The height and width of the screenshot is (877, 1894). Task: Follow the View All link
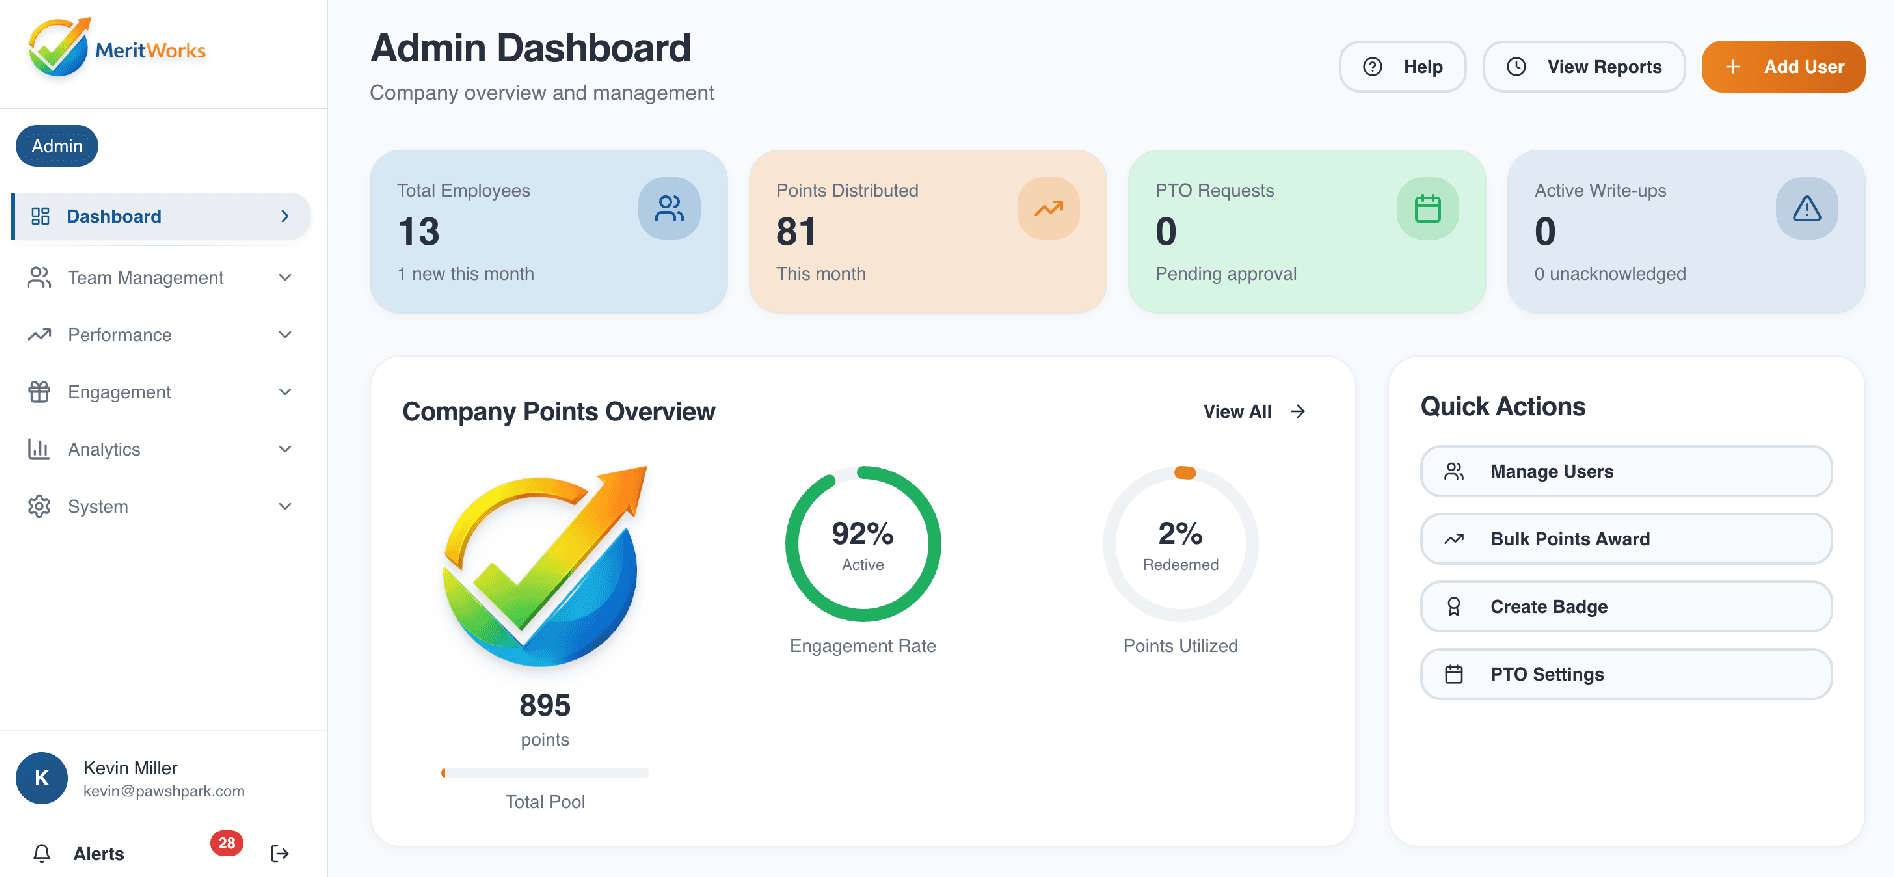[x=1254, y=412]
